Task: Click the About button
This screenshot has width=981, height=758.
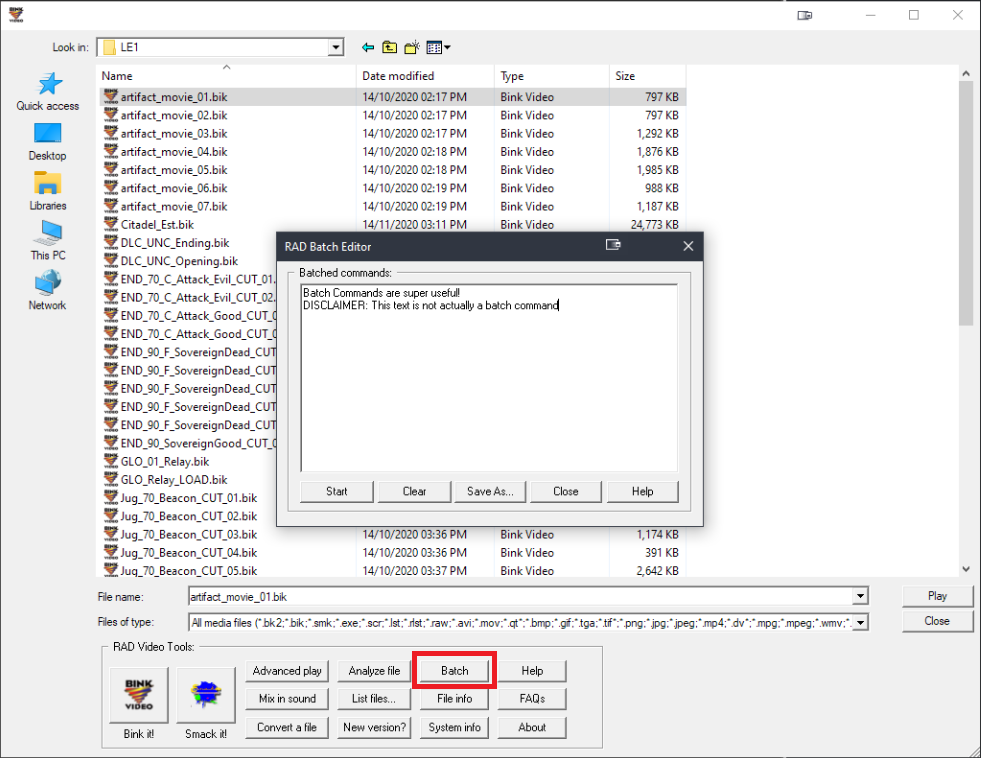Action: click(x=532, y=727)
